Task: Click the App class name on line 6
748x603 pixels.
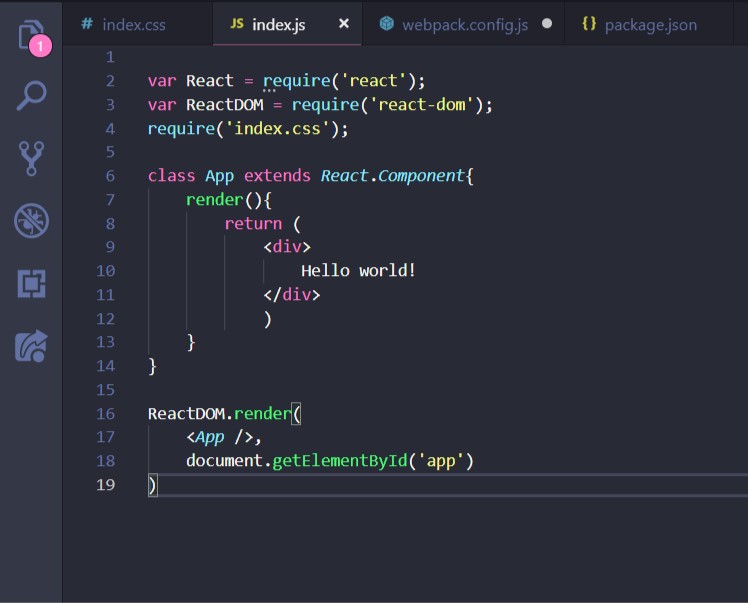Action: pyautogui.click(x=219, y=175)
